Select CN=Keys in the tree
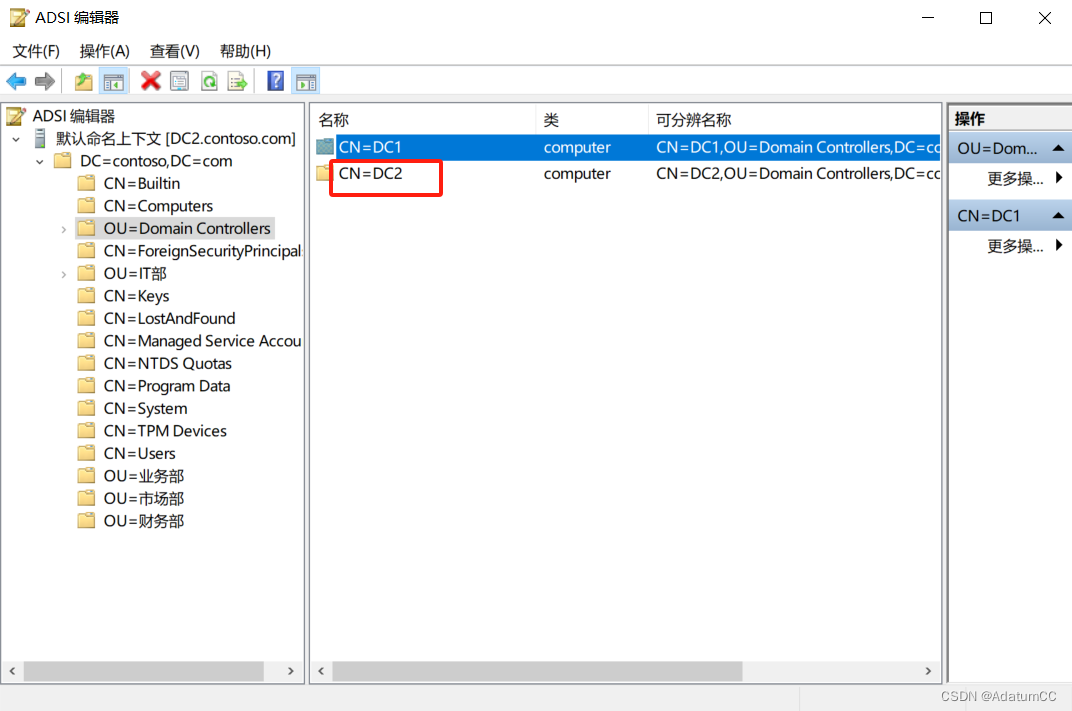This screenshot has height=711, width=1072. click(x=136, y=296)
